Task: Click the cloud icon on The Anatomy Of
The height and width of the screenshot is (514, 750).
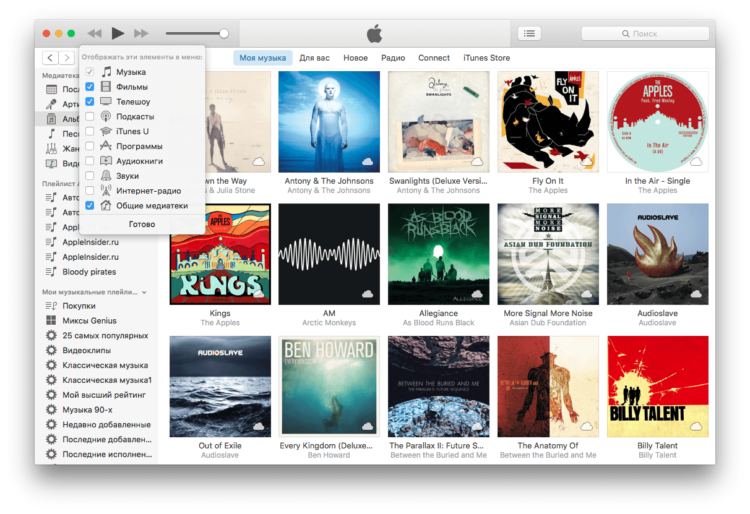Action: click(x=586, y=426)
